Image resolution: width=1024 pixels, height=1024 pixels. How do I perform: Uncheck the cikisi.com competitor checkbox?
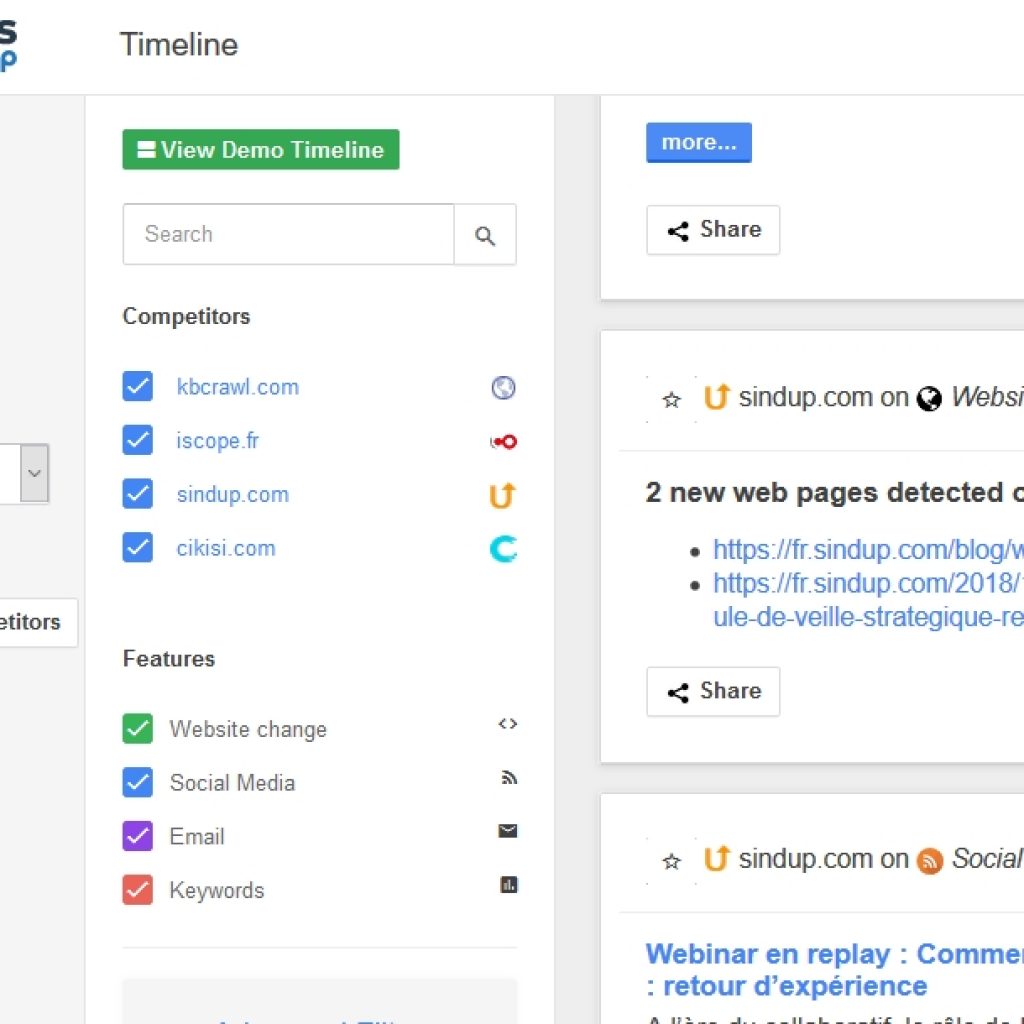pos(138,547)
